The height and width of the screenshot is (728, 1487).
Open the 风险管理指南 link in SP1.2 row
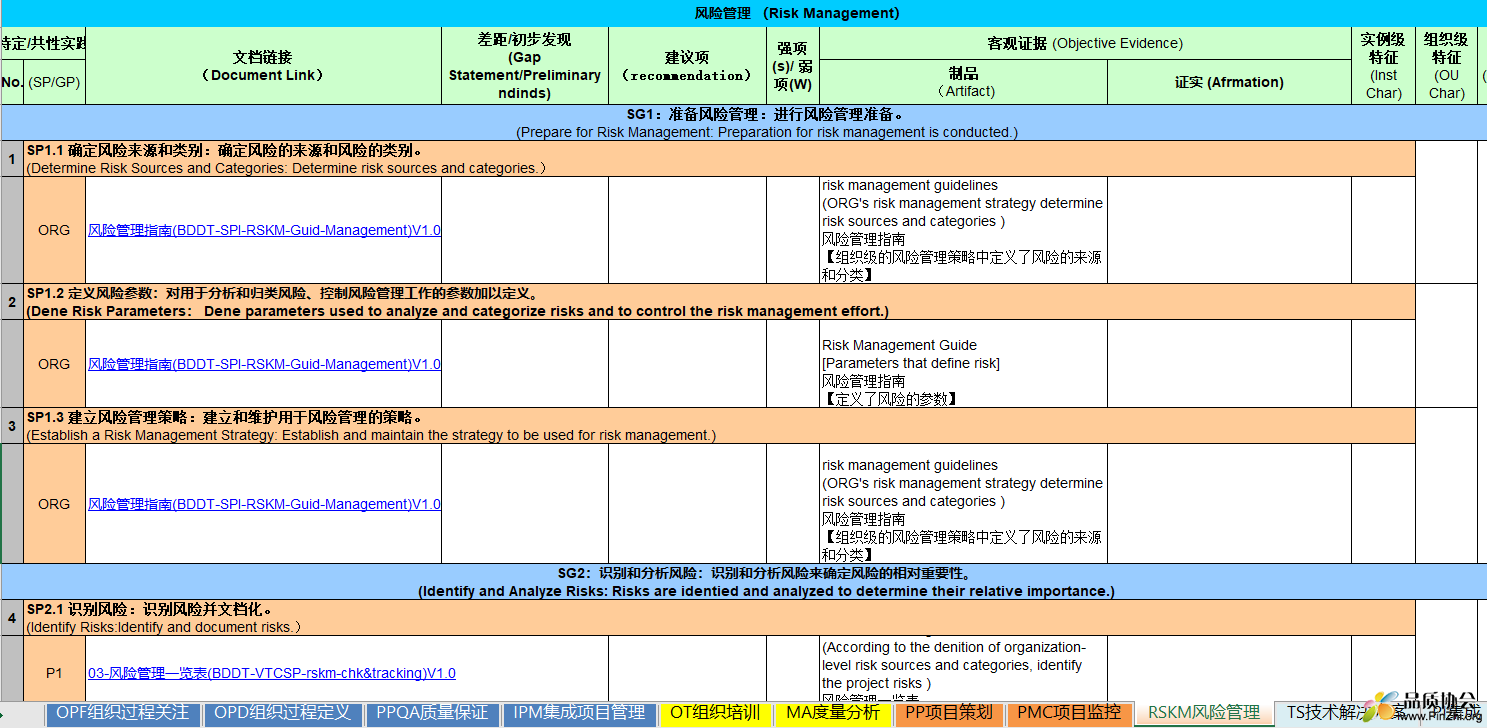point(265,364)
